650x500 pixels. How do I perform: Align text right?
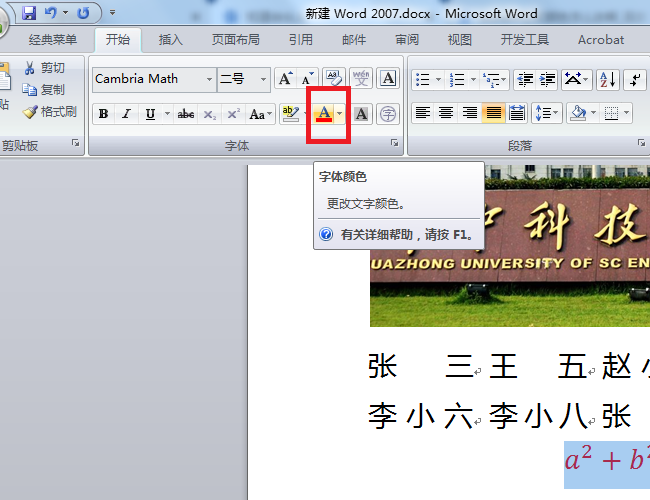(x=470, y=113)
